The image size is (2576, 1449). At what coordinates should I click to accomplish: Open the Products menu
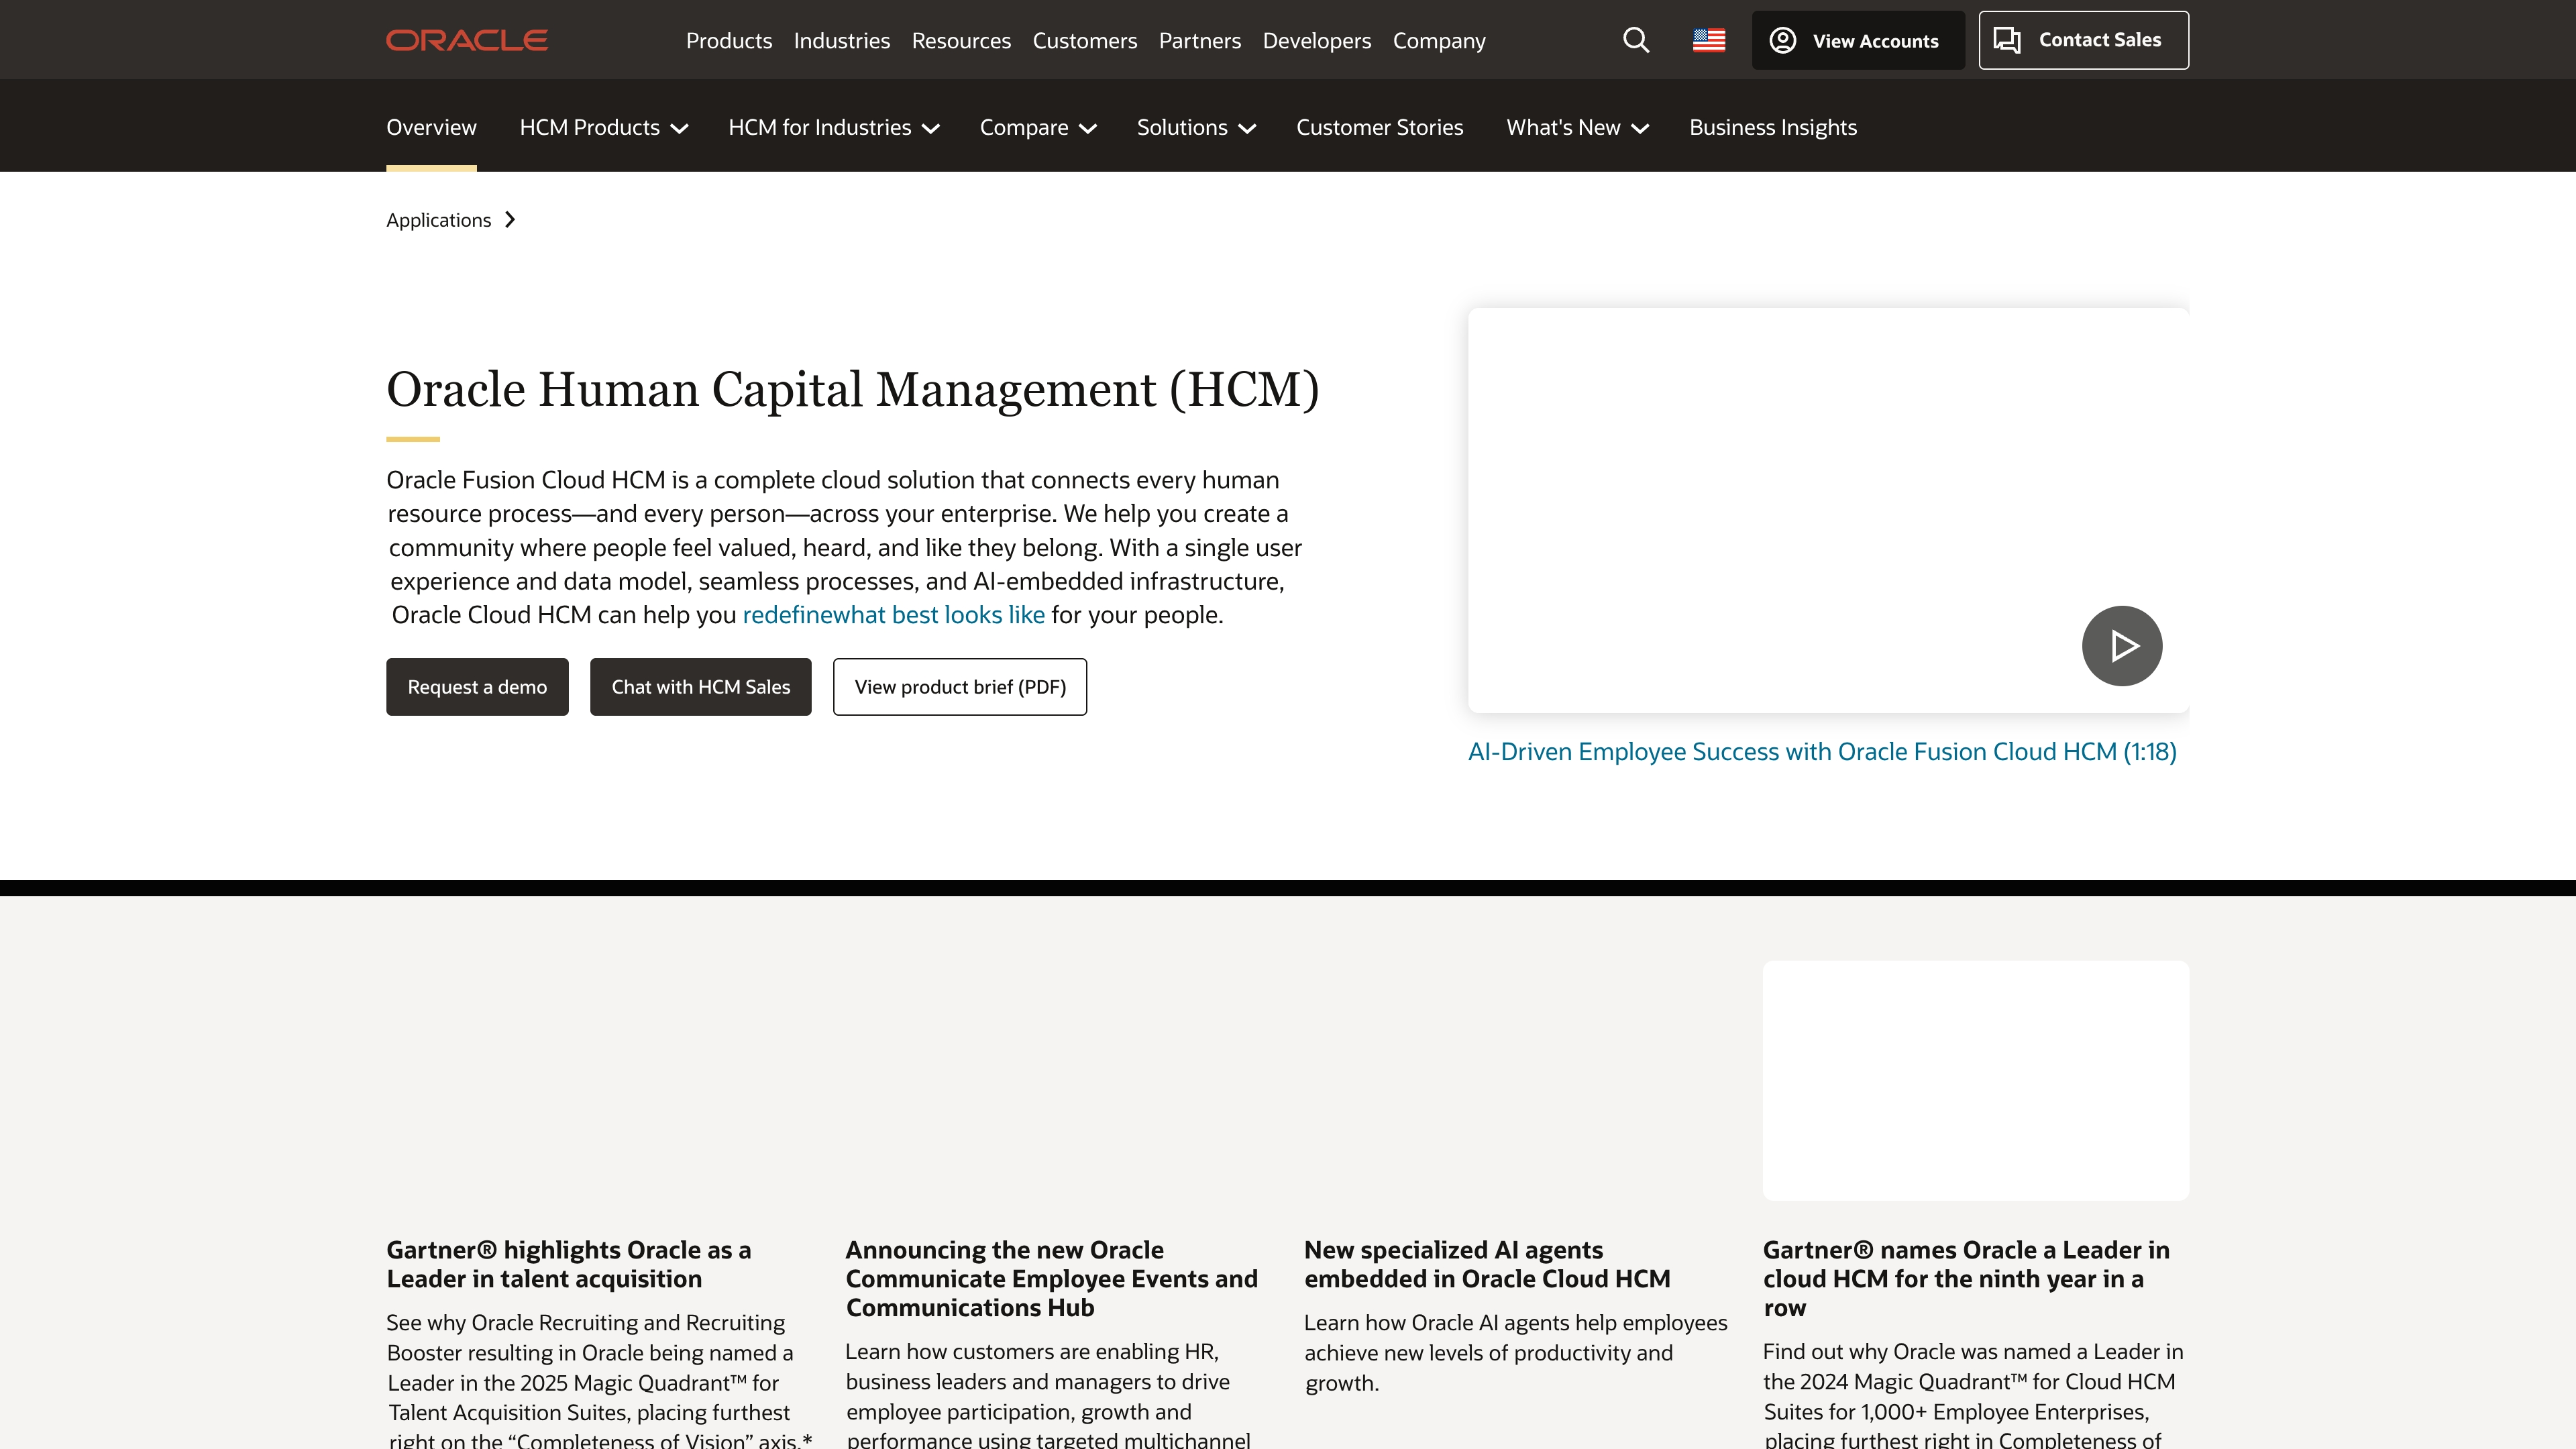729,41
